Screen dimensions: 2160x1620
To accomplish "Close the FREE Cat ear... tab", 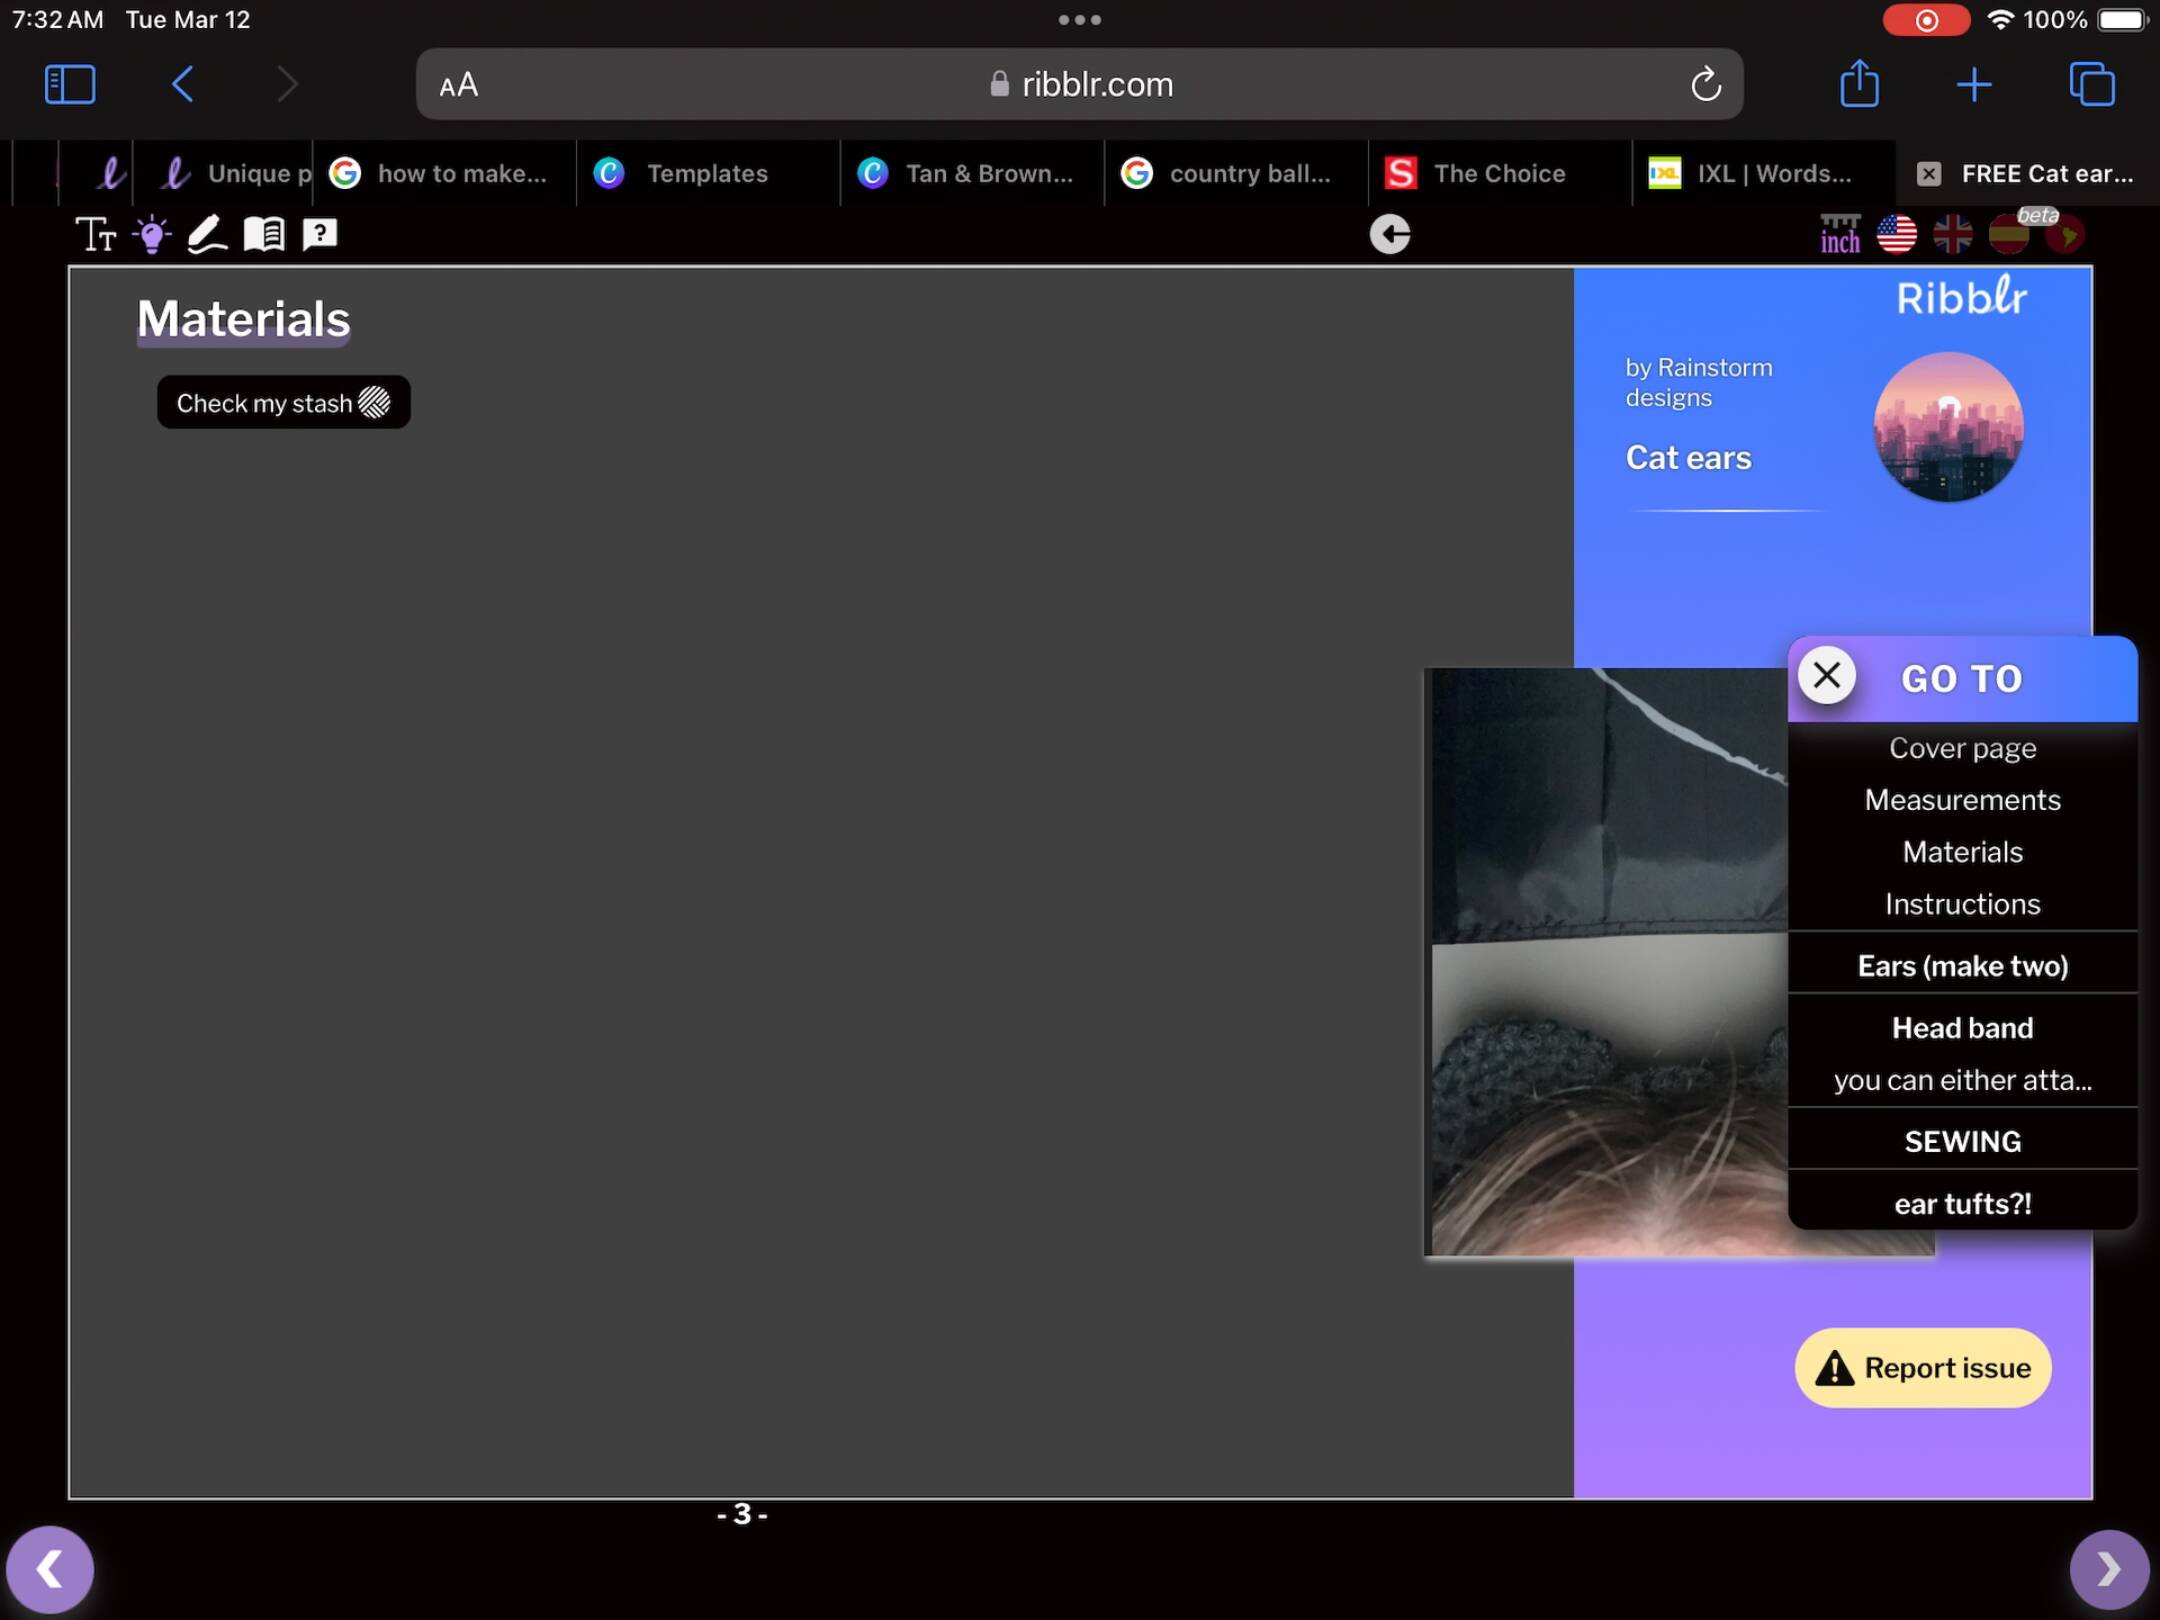I will pyautogui.click(x=1929, y=174).
